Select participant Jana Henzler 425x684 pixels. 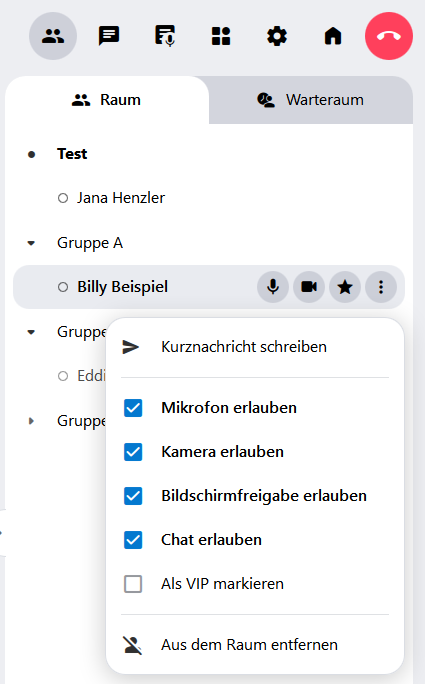pyautogui.click(x=121, y=198)
